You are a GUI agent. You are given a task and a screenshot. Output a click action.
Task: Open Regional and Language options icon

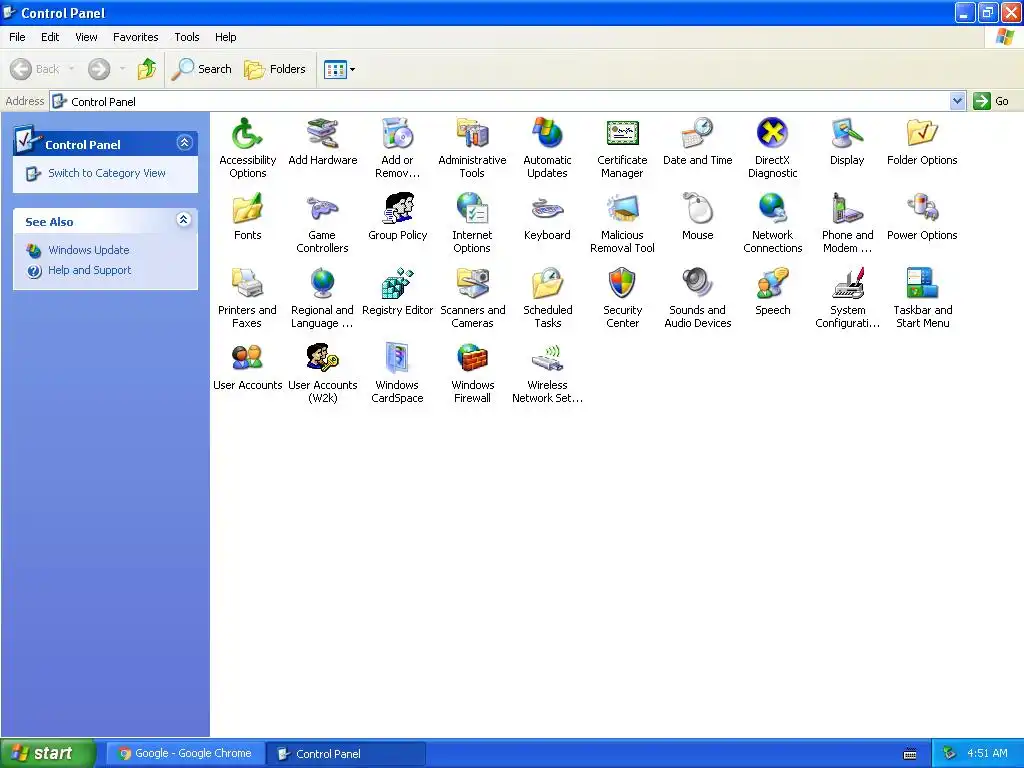pyautogui.click(x=323, y=283)
